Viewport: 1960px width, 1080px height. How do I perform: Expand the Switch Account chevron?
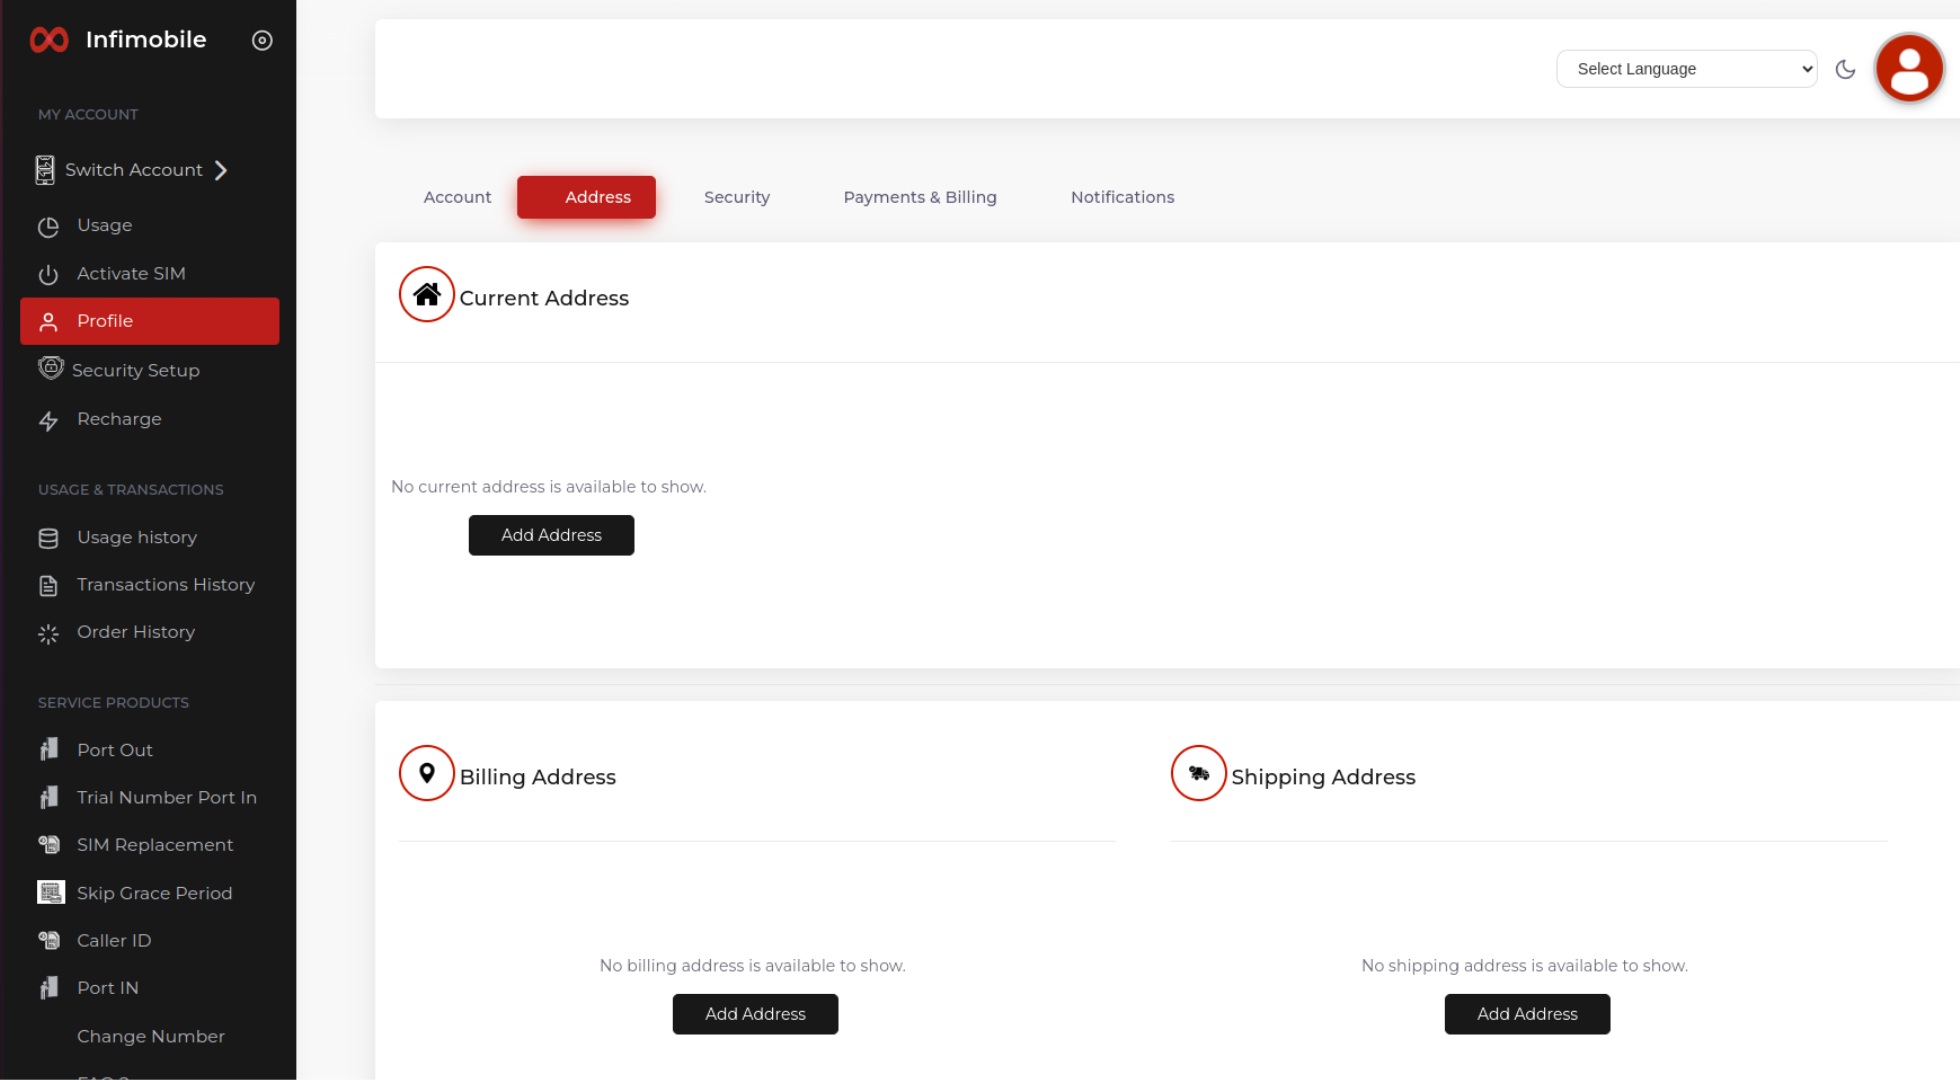tap(221, 170)
